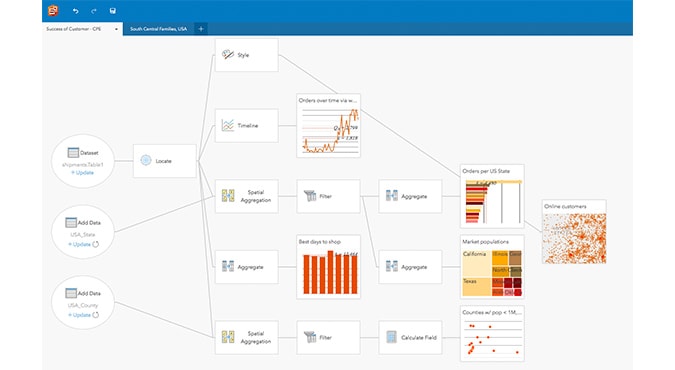The width and height of the screenshot is (675, 370).
Task: Click the Style paintbrush icon
Action: point(228,55)
